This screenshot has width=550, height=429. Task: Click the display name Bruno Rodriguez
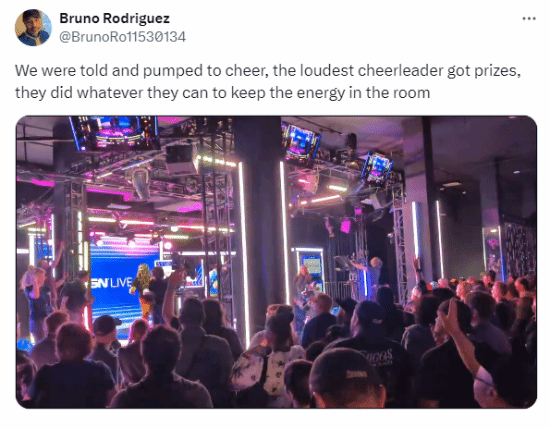(114, 18)
